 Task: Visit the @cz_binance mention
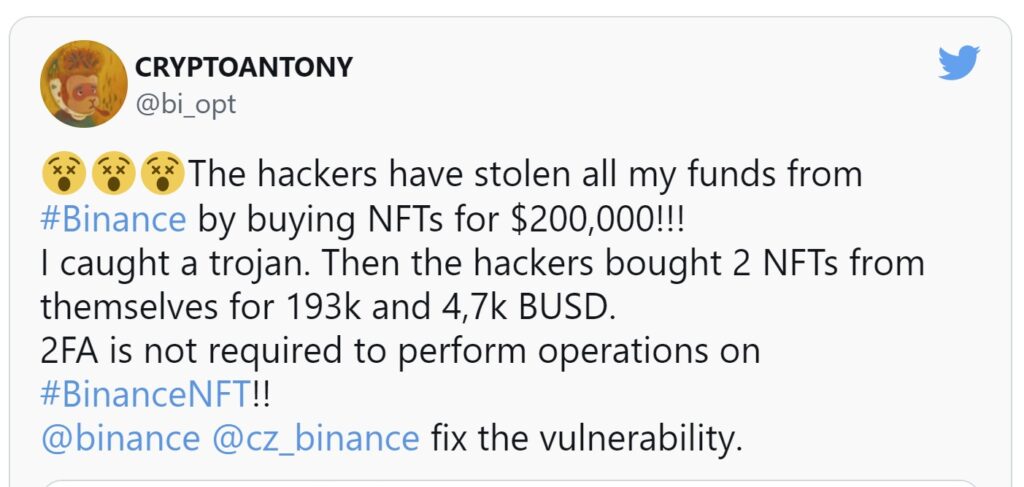coord(319,438)
